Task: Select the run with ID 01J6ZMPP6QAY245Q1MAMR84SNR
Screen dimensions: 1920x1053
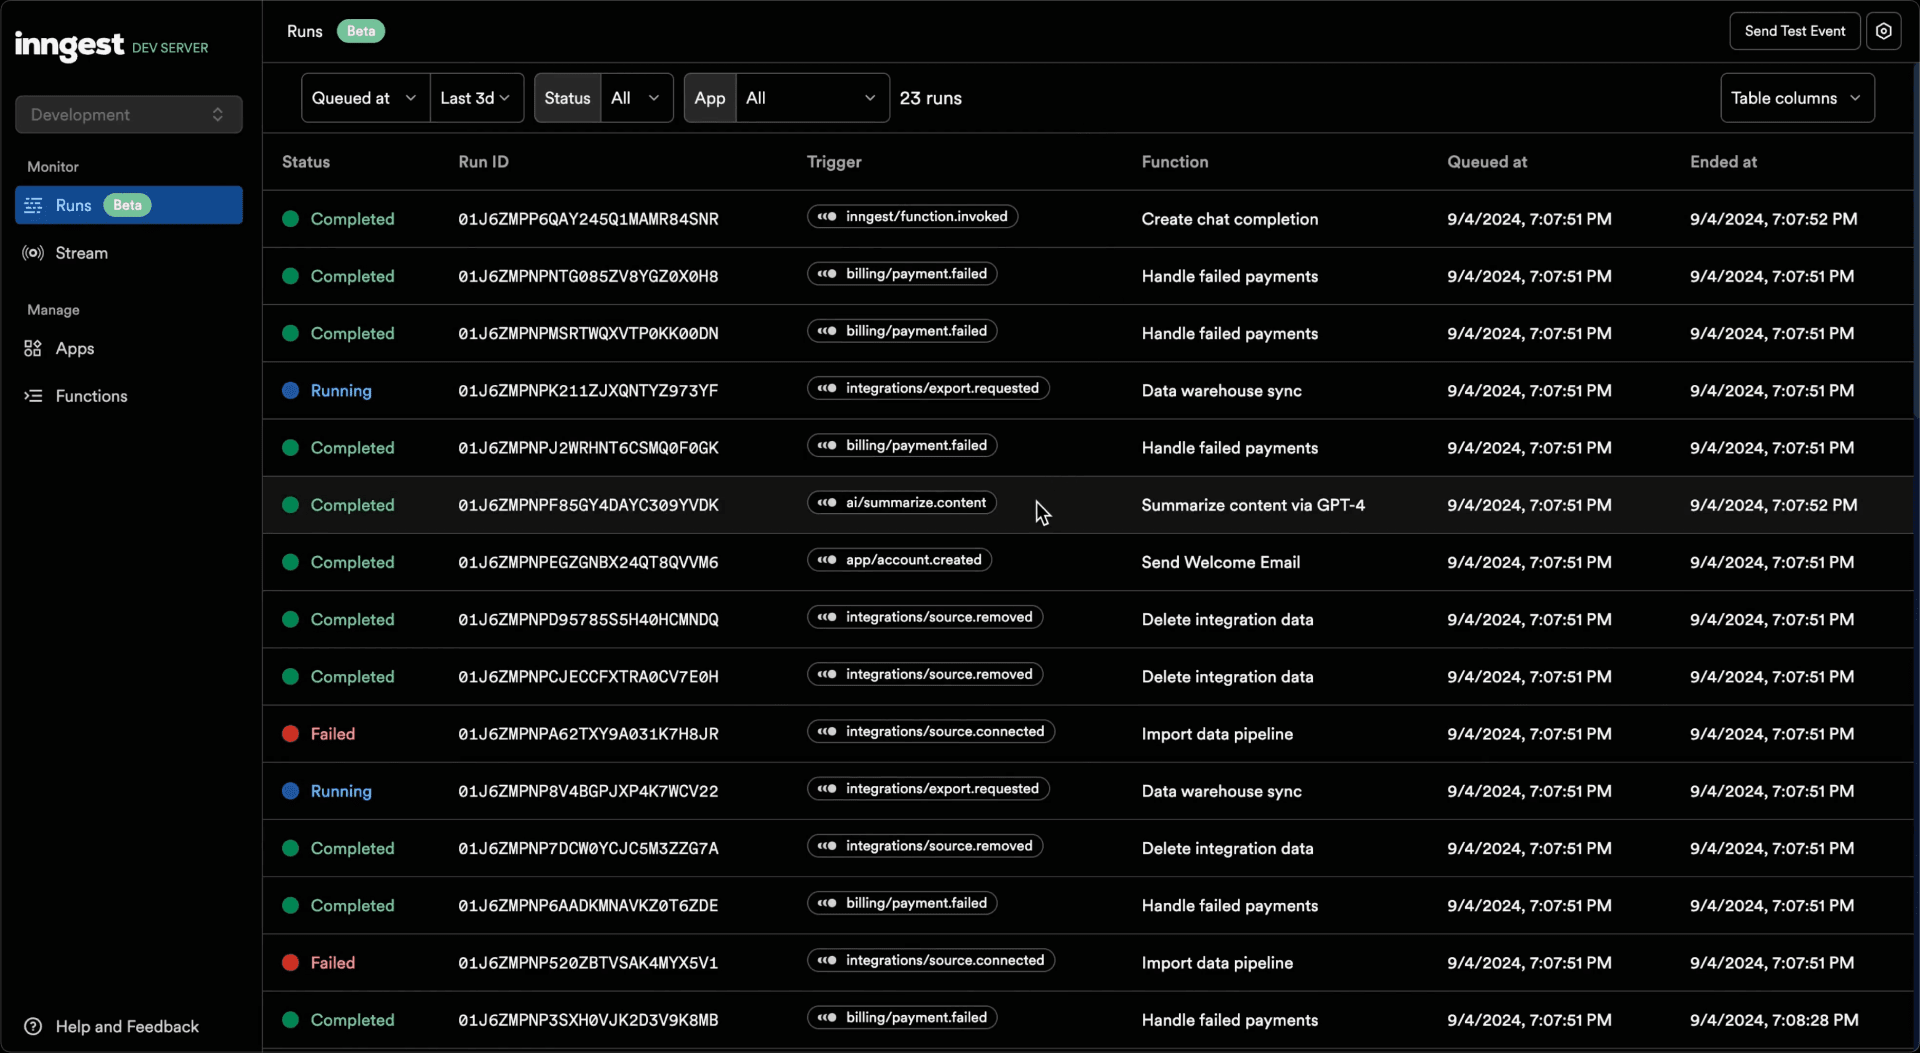Action: [x=588, y=218]
